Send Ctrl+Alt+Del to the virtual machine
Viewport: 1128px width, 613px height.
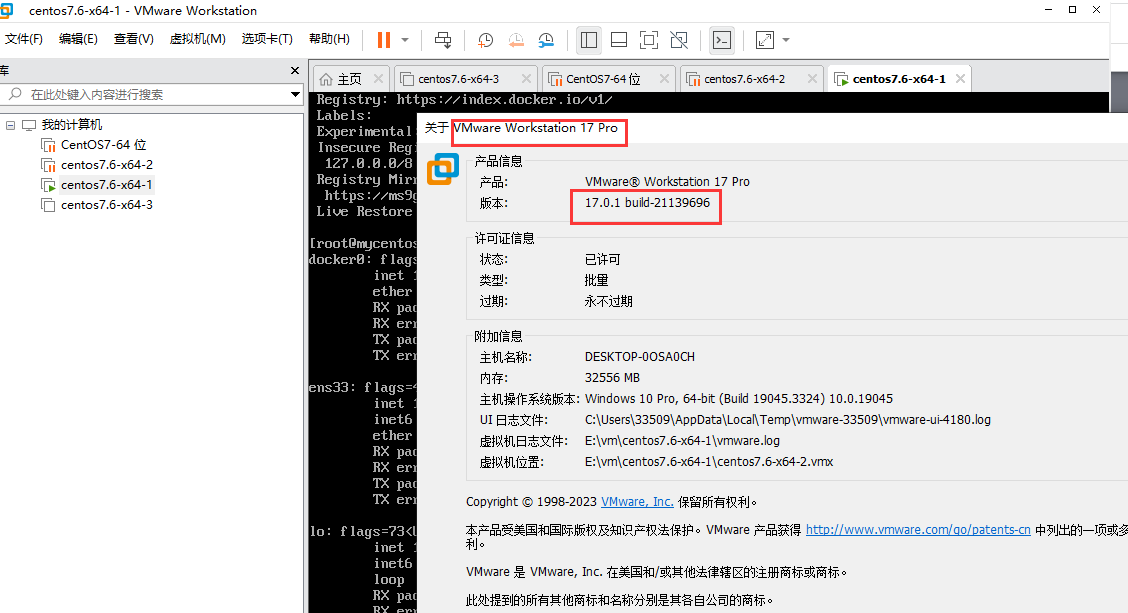[443, 40]
